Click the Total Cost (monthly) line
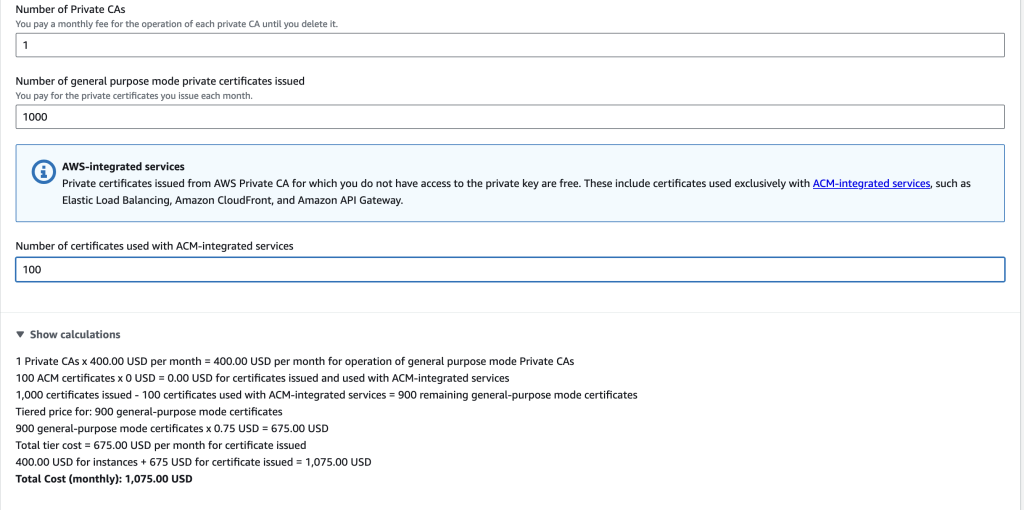Screen dimensions: 1024x510 coord(104,479)
